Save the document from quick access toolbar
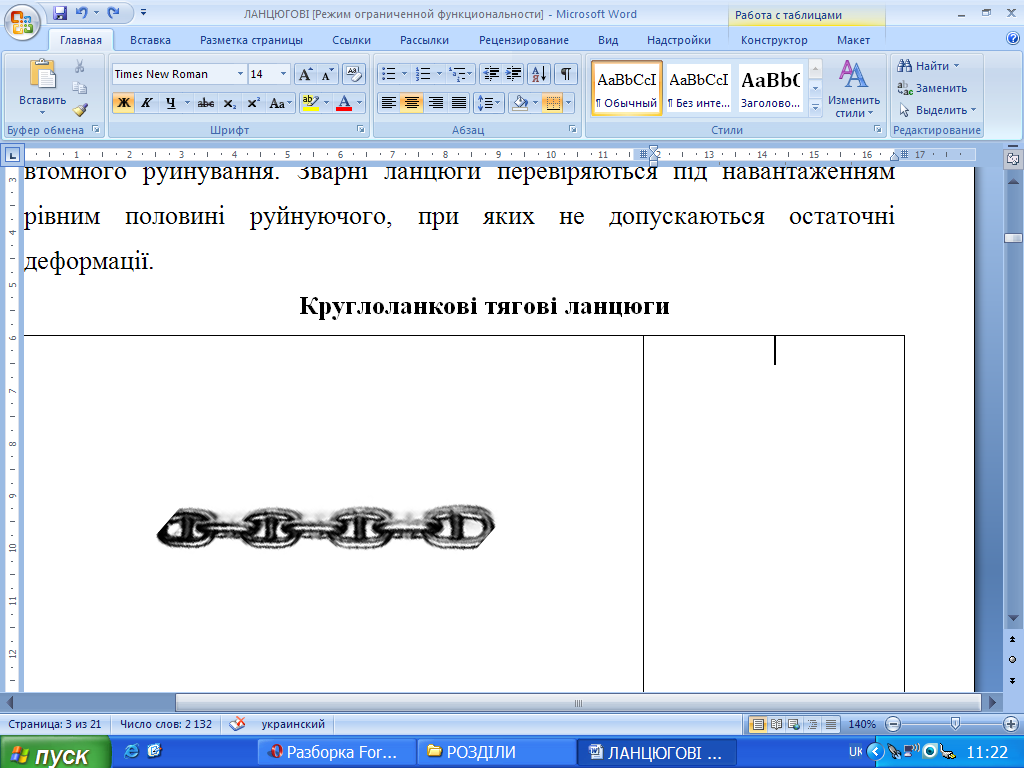The image size is (1024, 768). click(x=60, y=13)
